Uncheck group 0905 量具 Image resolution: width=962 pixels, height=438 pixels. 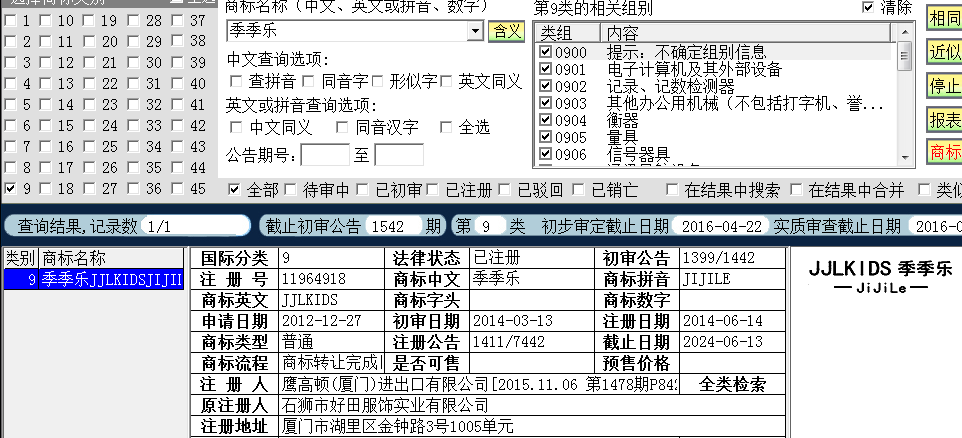pos(545,137)
